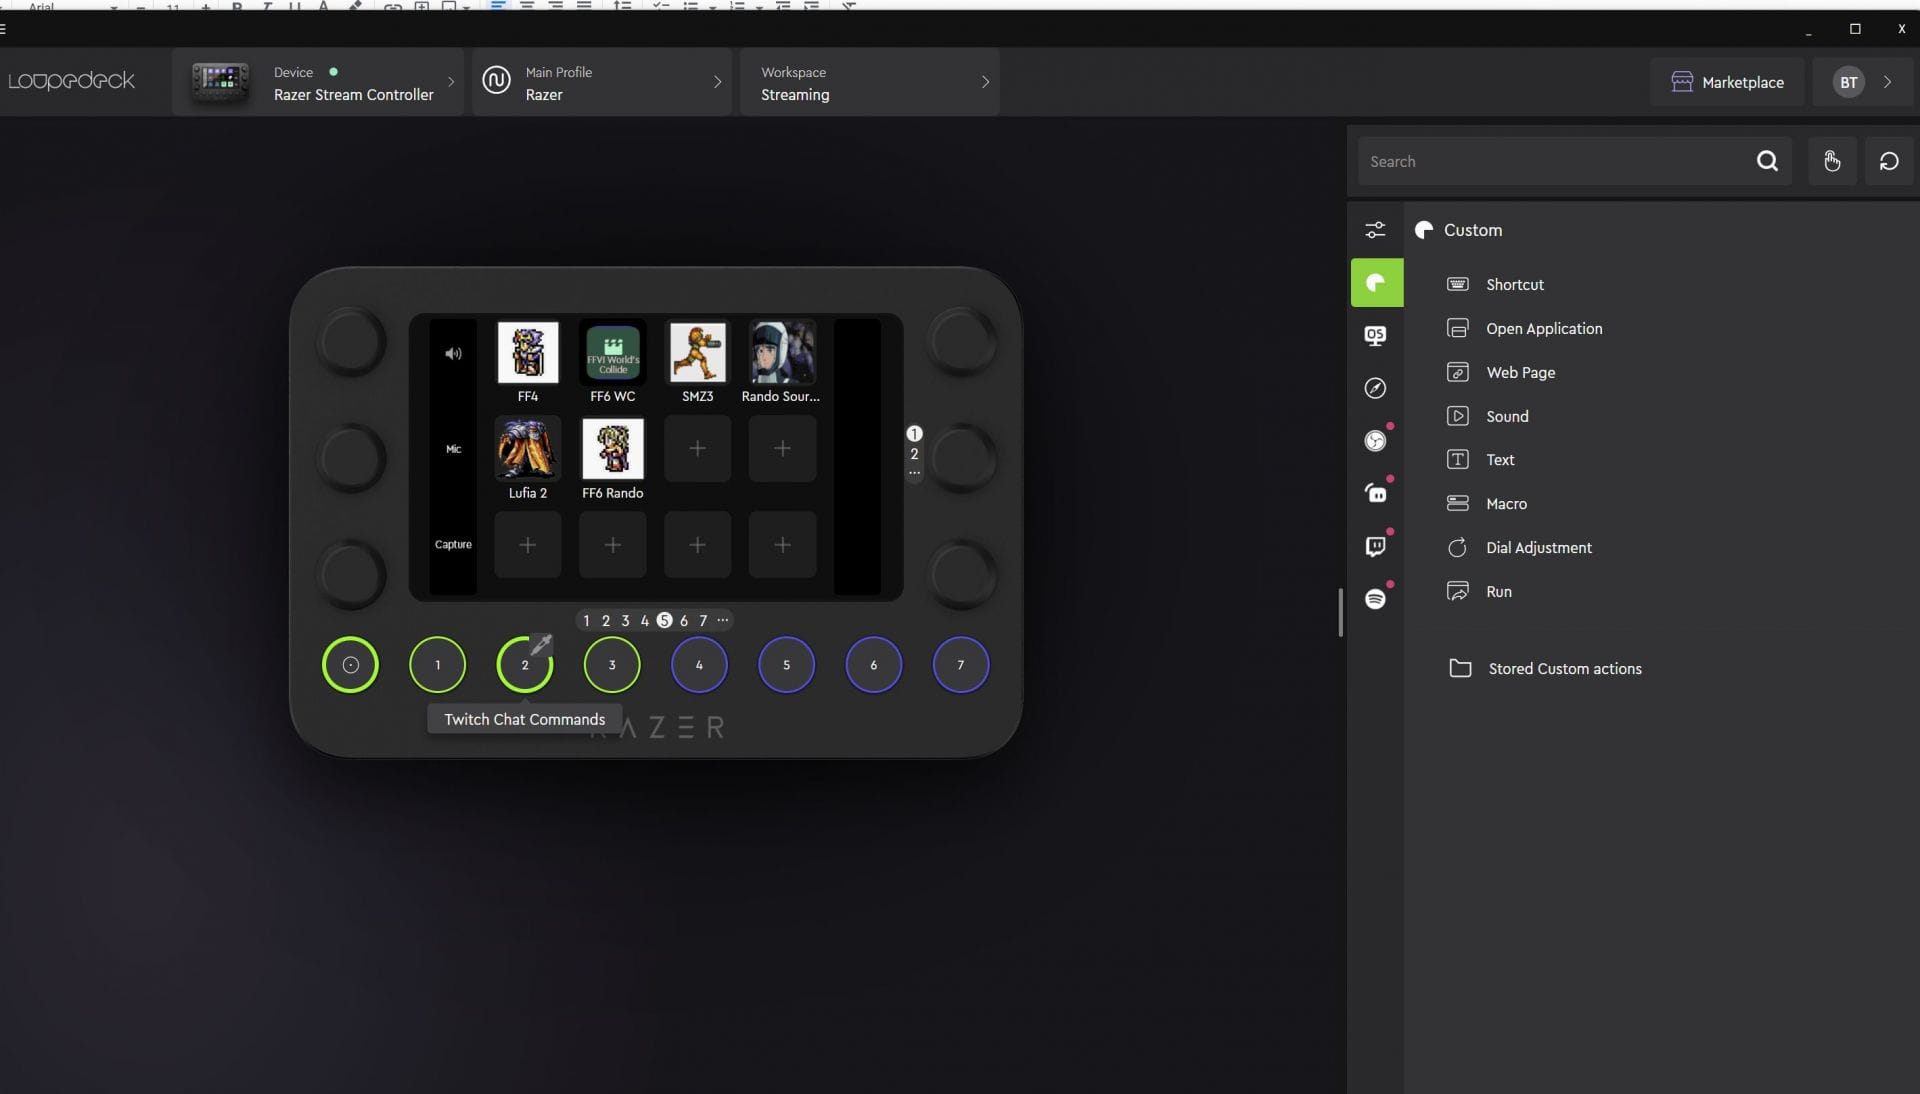Switch to page 7 of the touchscreen pages

(703, 620)
